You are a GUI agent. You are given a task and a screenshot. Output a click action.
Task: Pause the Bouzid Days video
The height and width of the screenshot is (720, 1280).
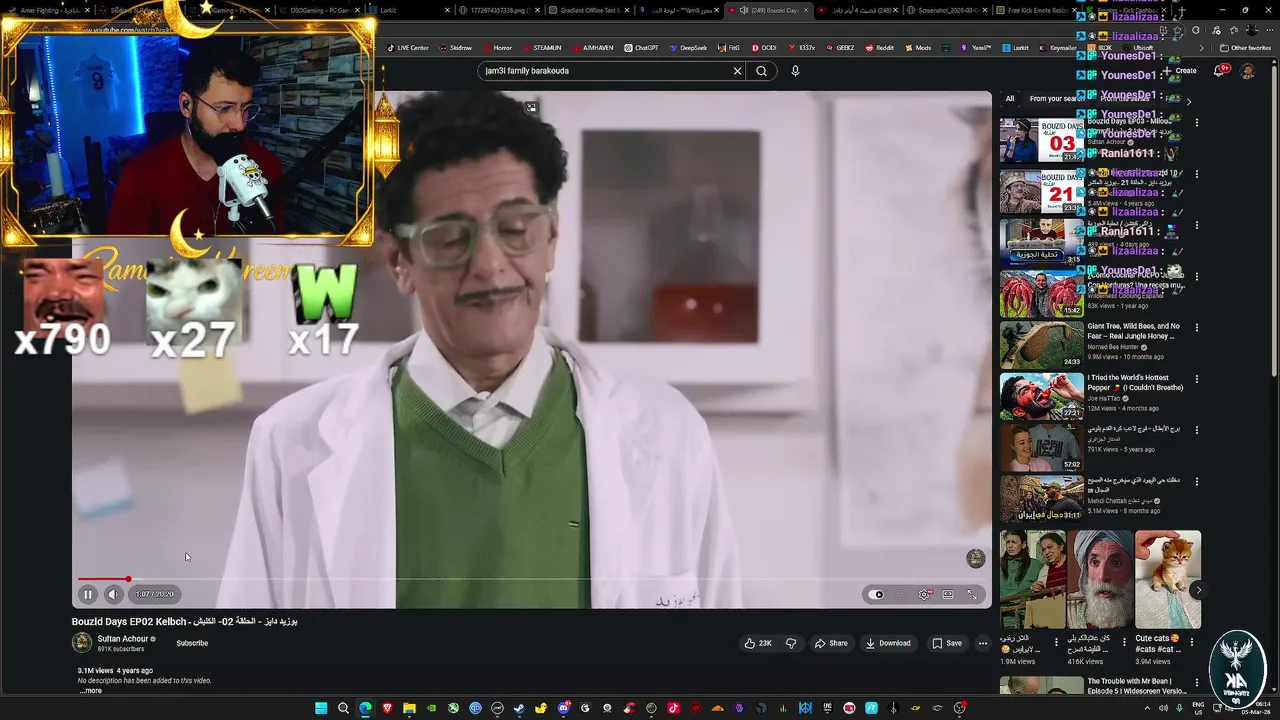tap(88, 594)
